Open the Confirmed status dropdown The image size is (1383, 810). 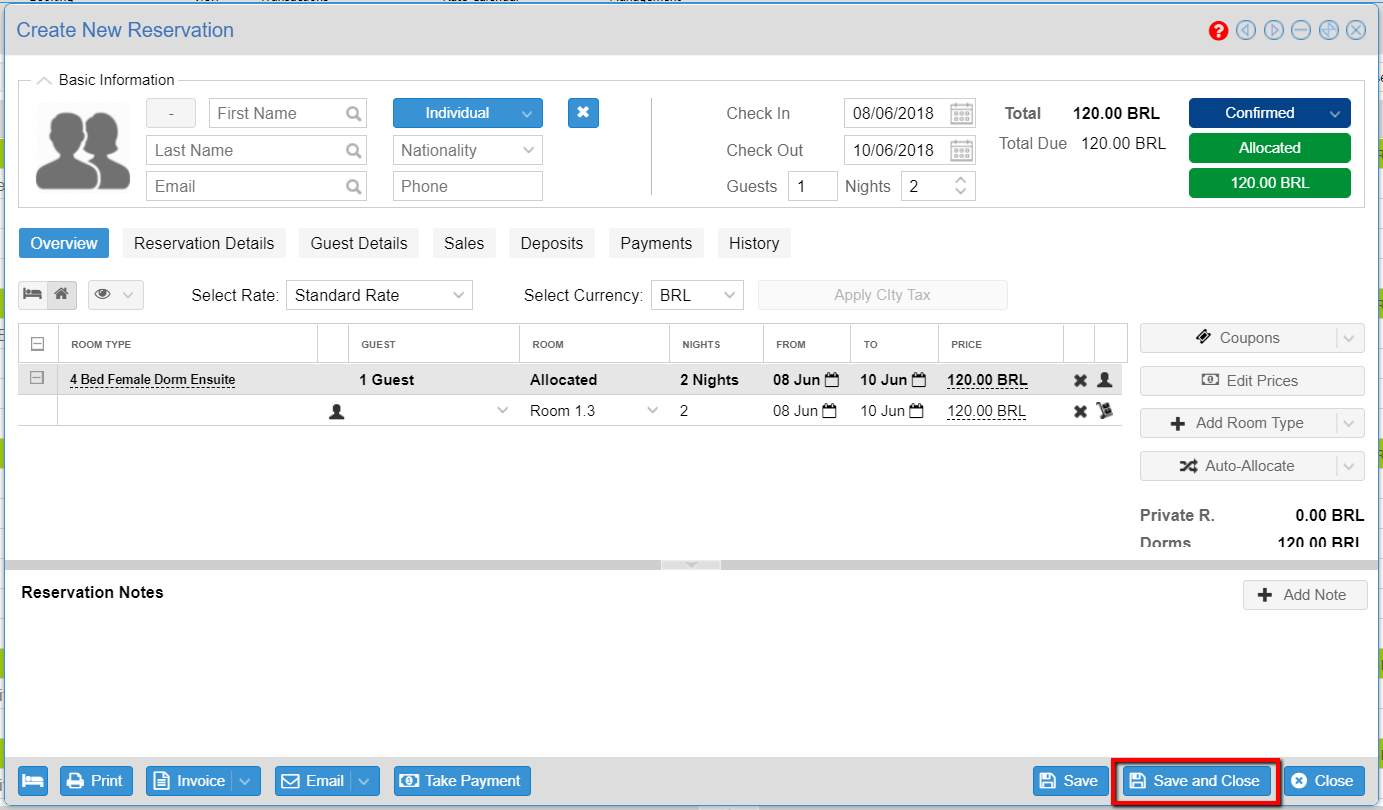[1269, 113]
